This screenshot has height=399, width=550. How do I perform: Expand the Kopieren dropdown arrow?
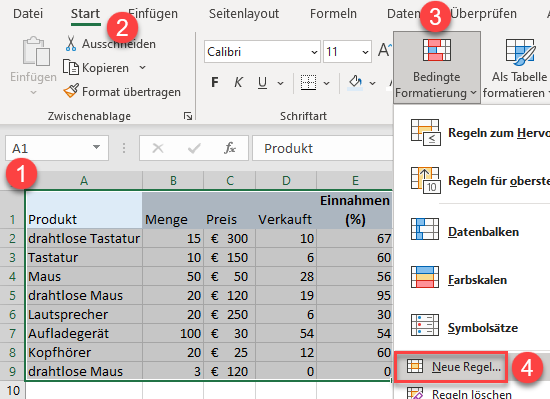(142, 67)
